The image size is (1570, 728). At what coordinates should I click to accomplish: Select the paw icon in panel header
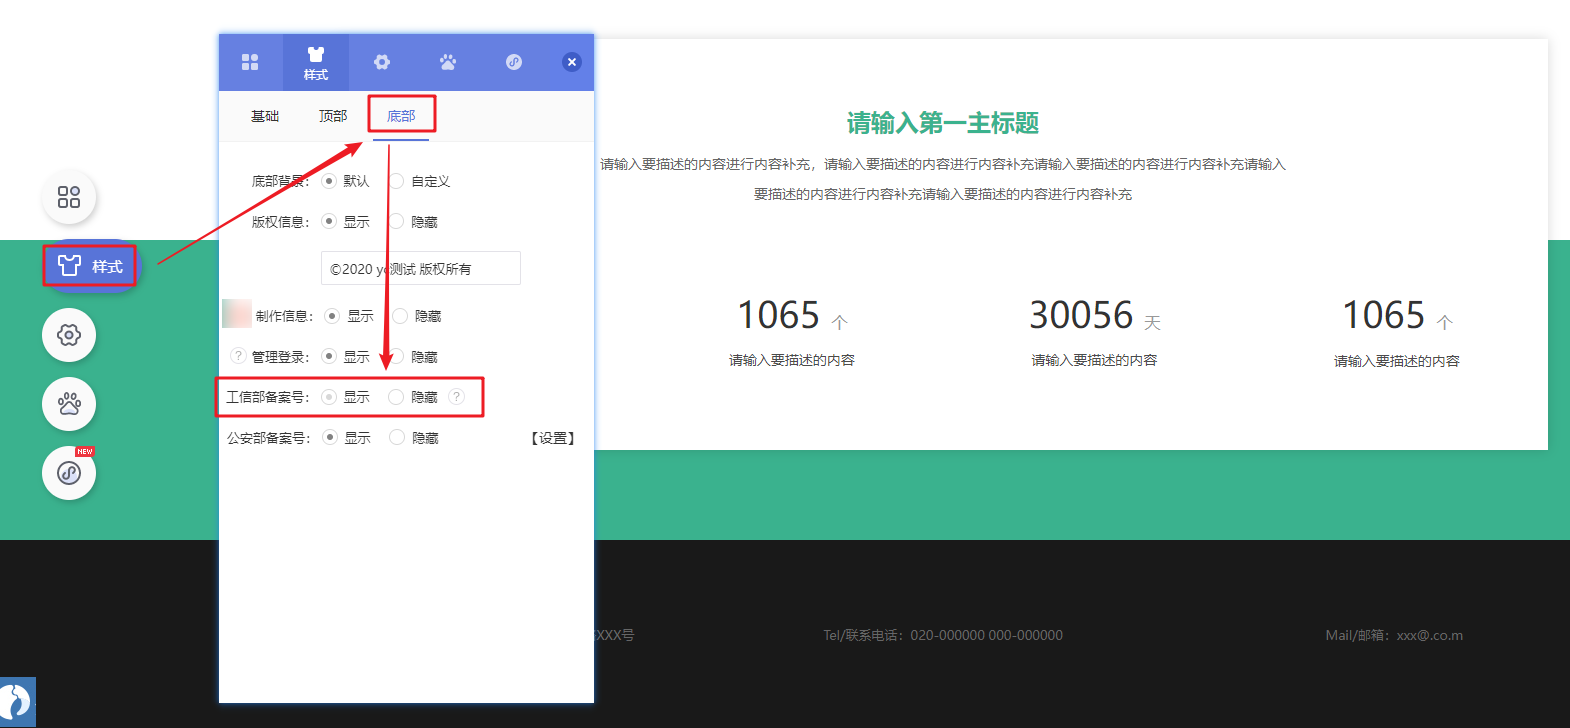448,62
